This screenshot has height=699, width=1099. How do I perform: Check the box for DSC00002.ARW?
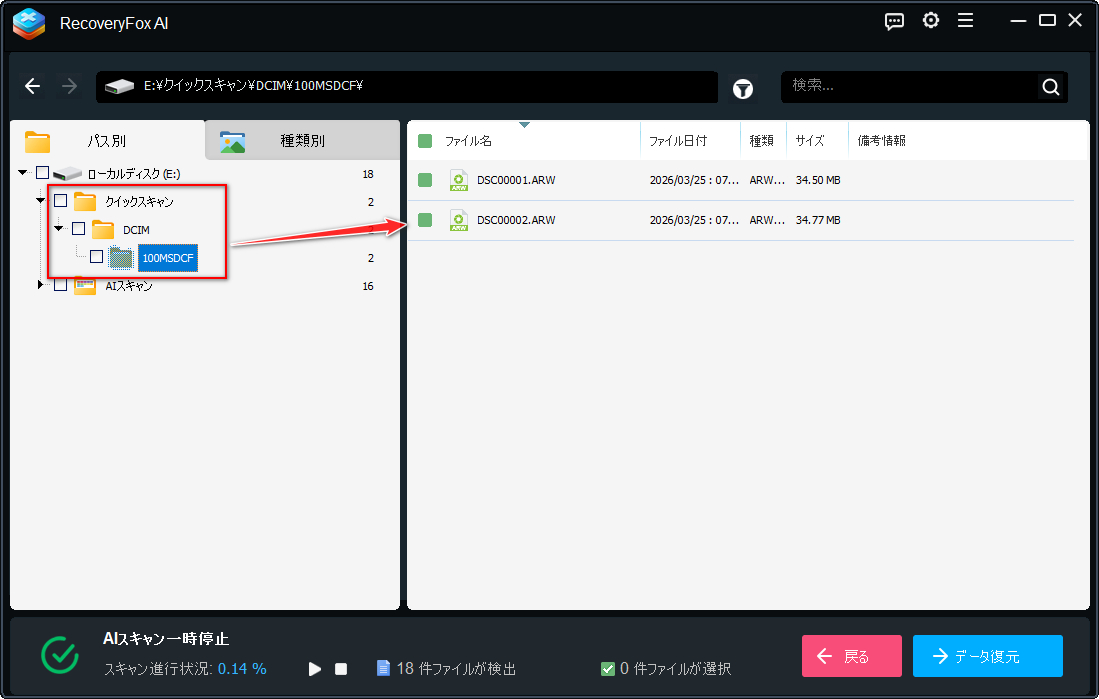click(425, 220)
